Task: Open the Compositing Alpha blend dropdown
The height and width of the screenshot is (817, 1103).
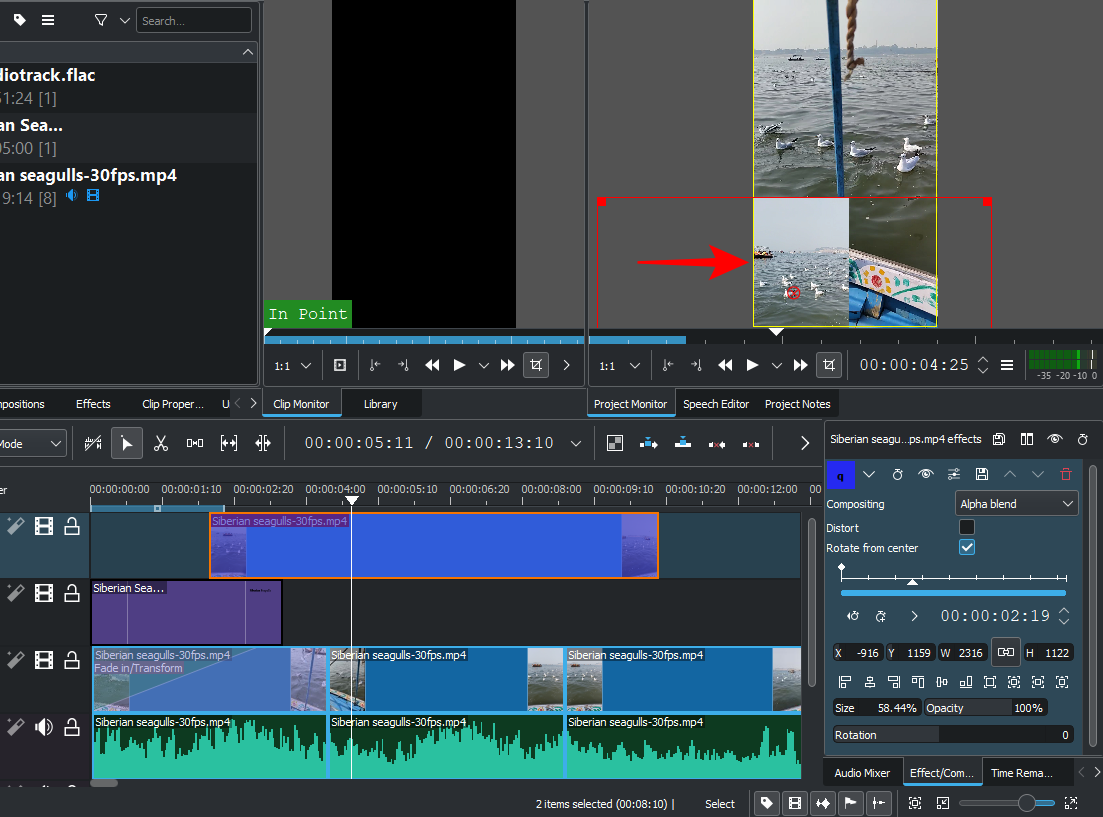Action: pyautogui.click(x=1016, y=504)
